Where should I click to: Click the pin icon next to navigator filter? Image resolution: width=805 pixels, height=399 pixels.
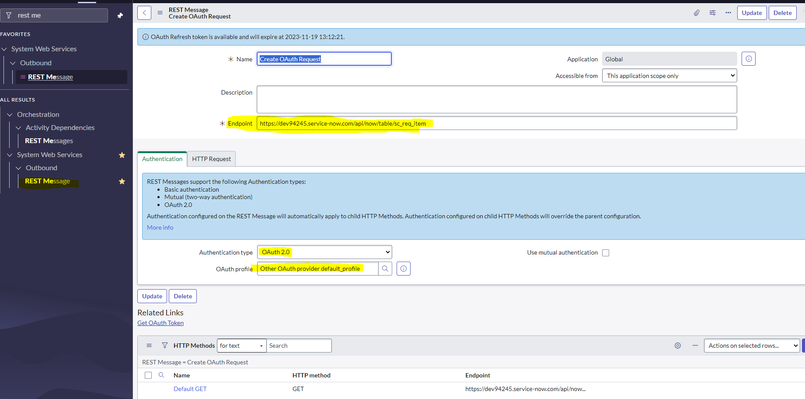[x=120, y=15]
